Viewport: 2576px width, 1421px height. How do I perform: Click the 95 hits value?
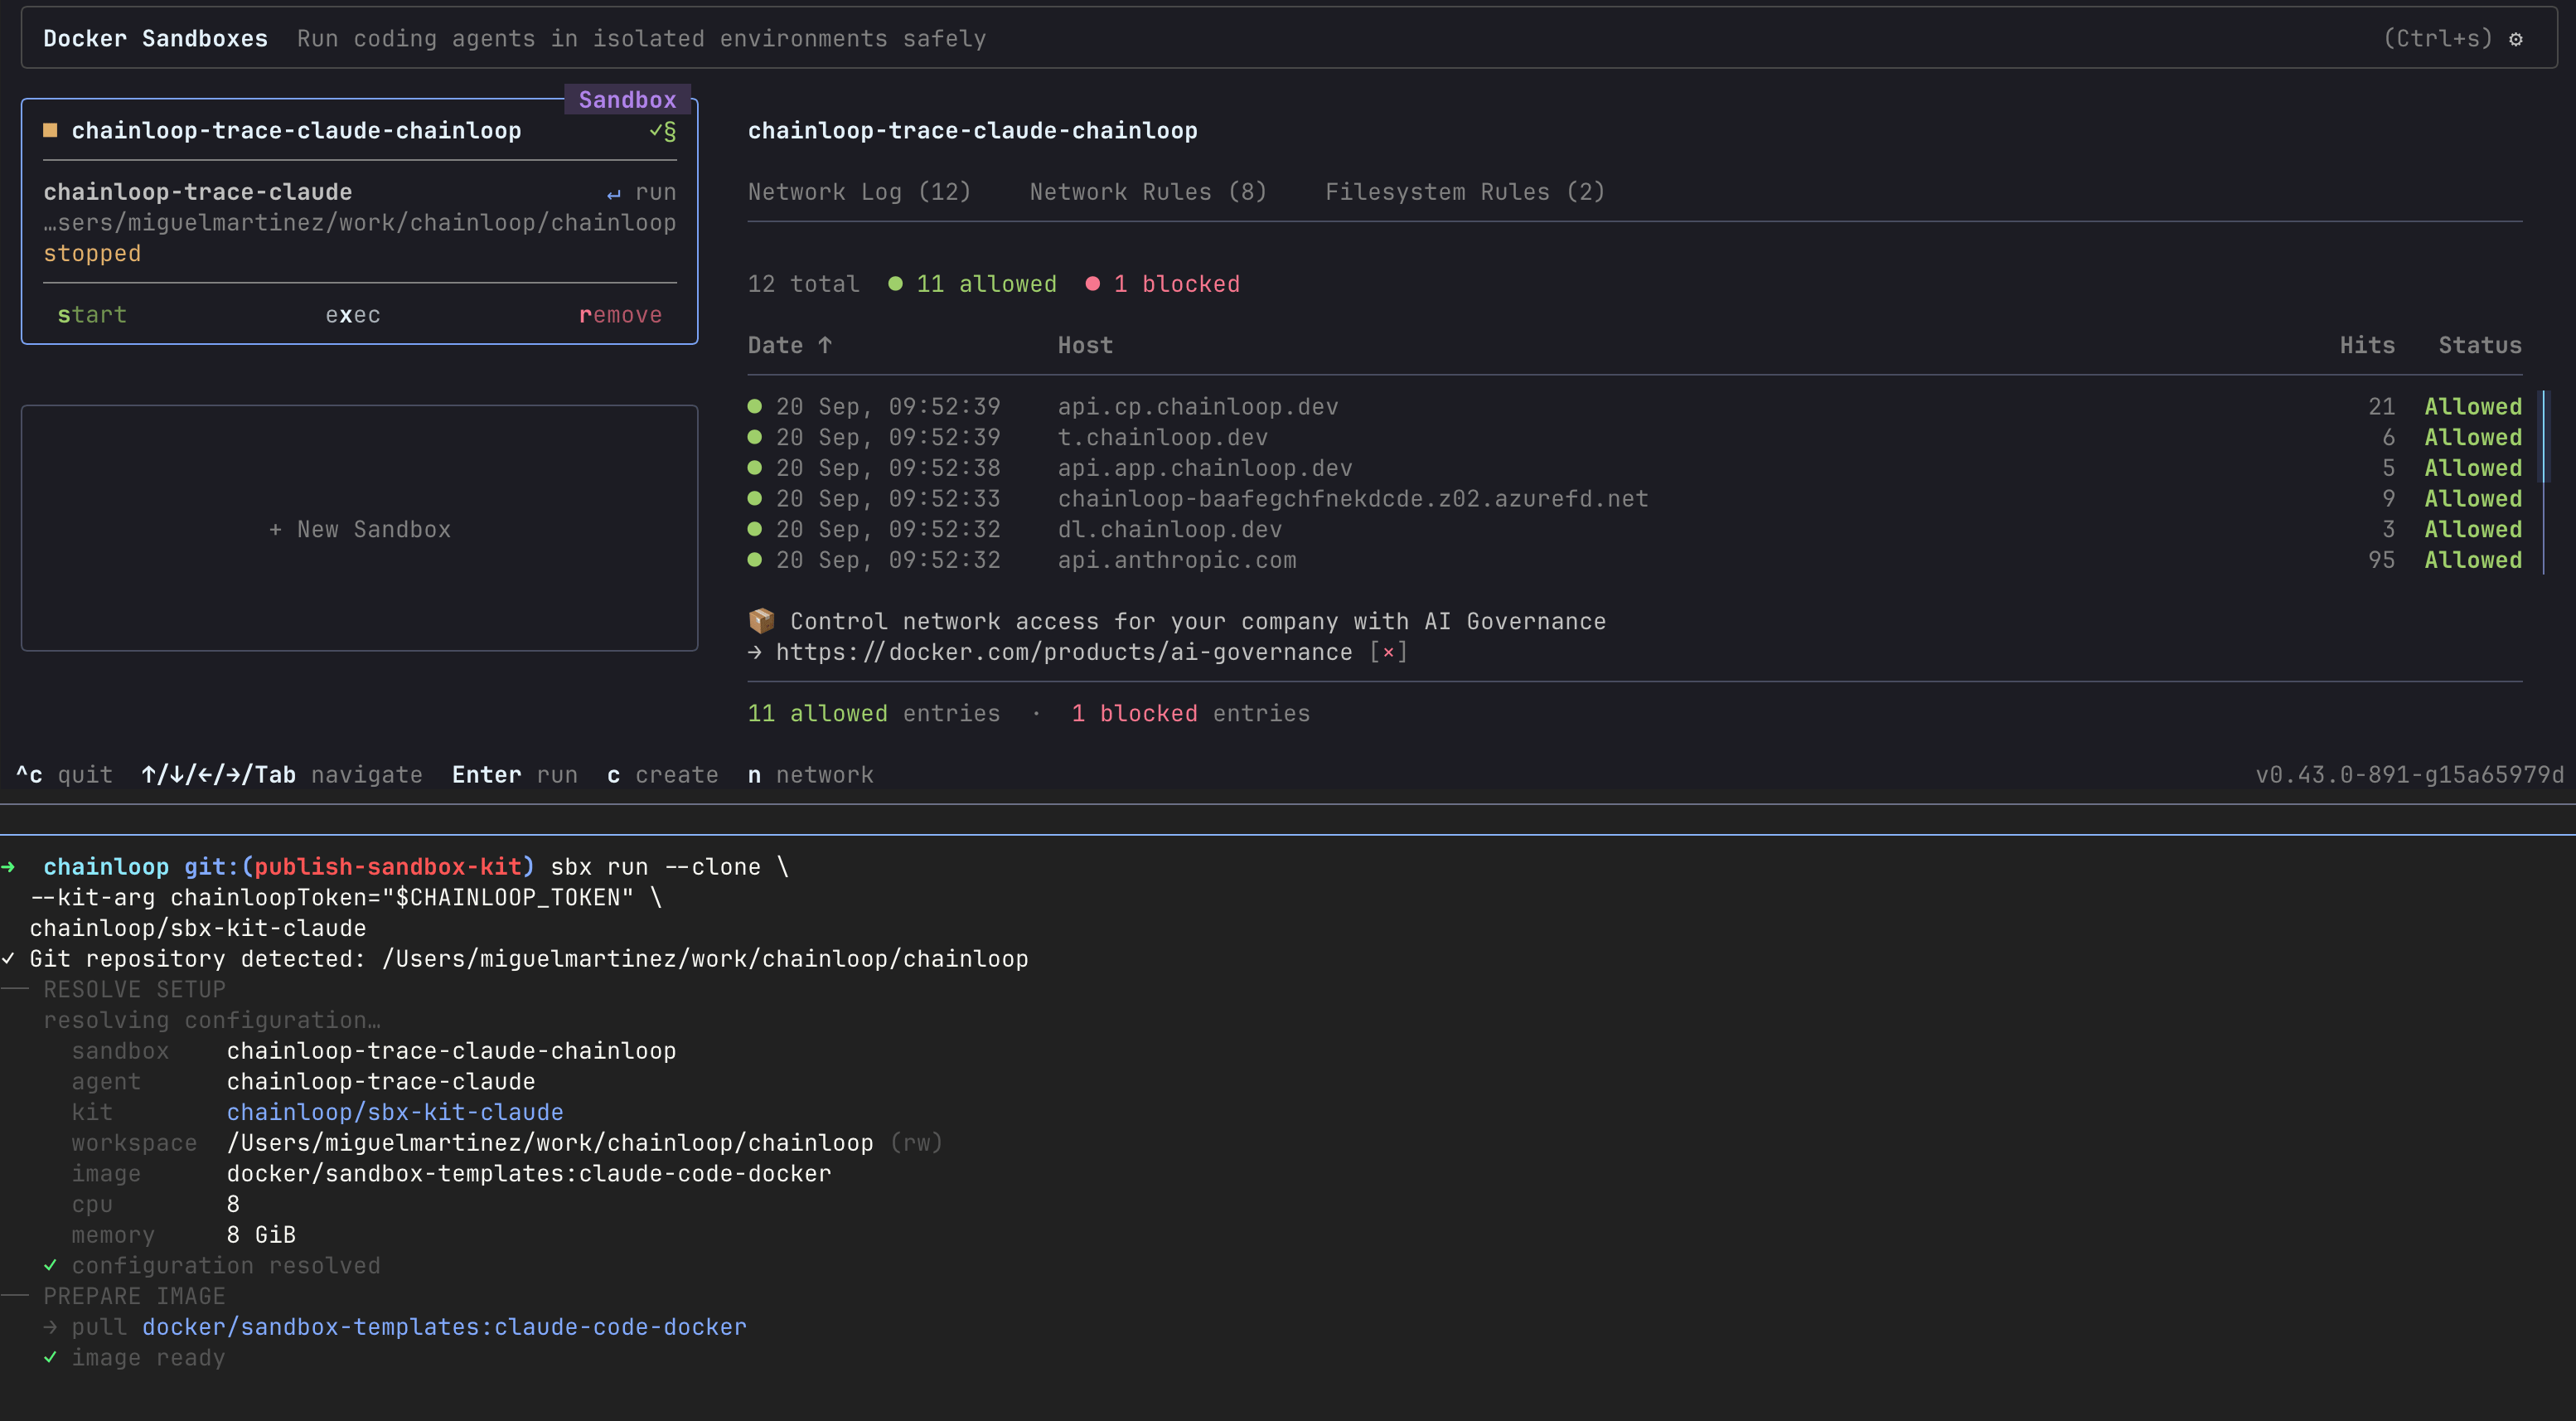(2381, 560)
